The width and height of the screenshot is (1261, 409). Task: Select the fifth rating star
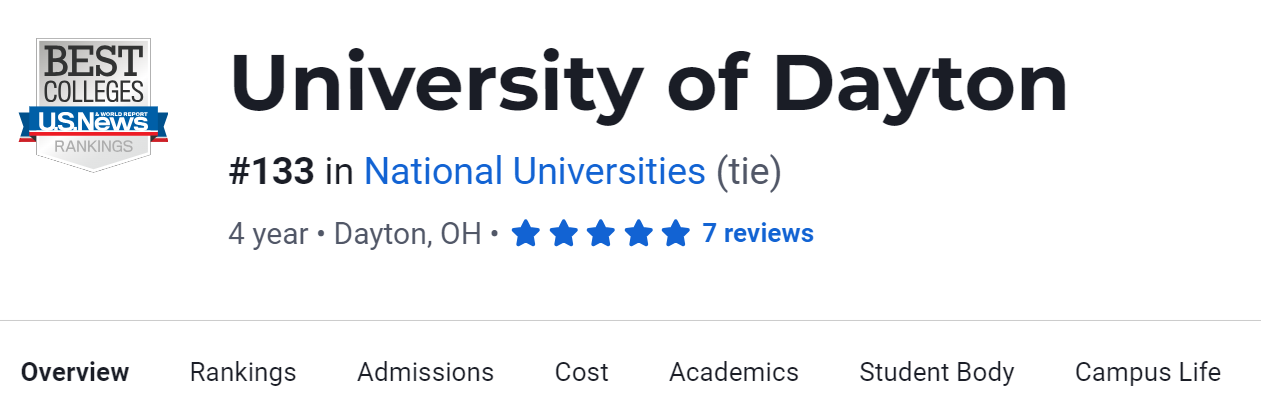tap(676, 234)
